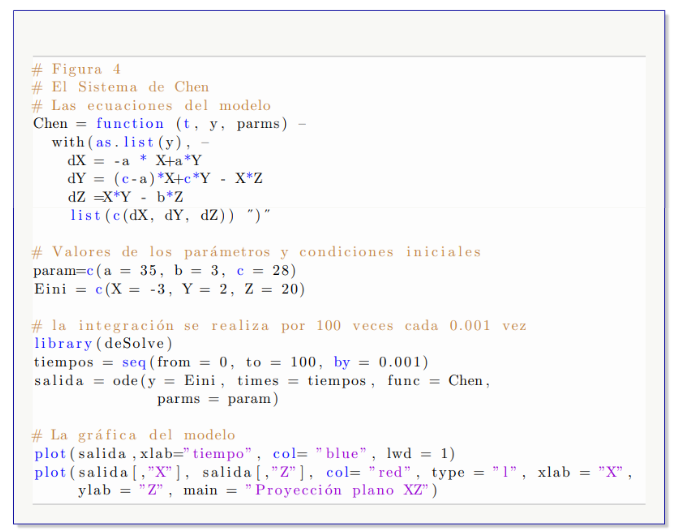Click the 'salida = ode(y = Eini' line
677x530 pixels.
tap(261, 380)
